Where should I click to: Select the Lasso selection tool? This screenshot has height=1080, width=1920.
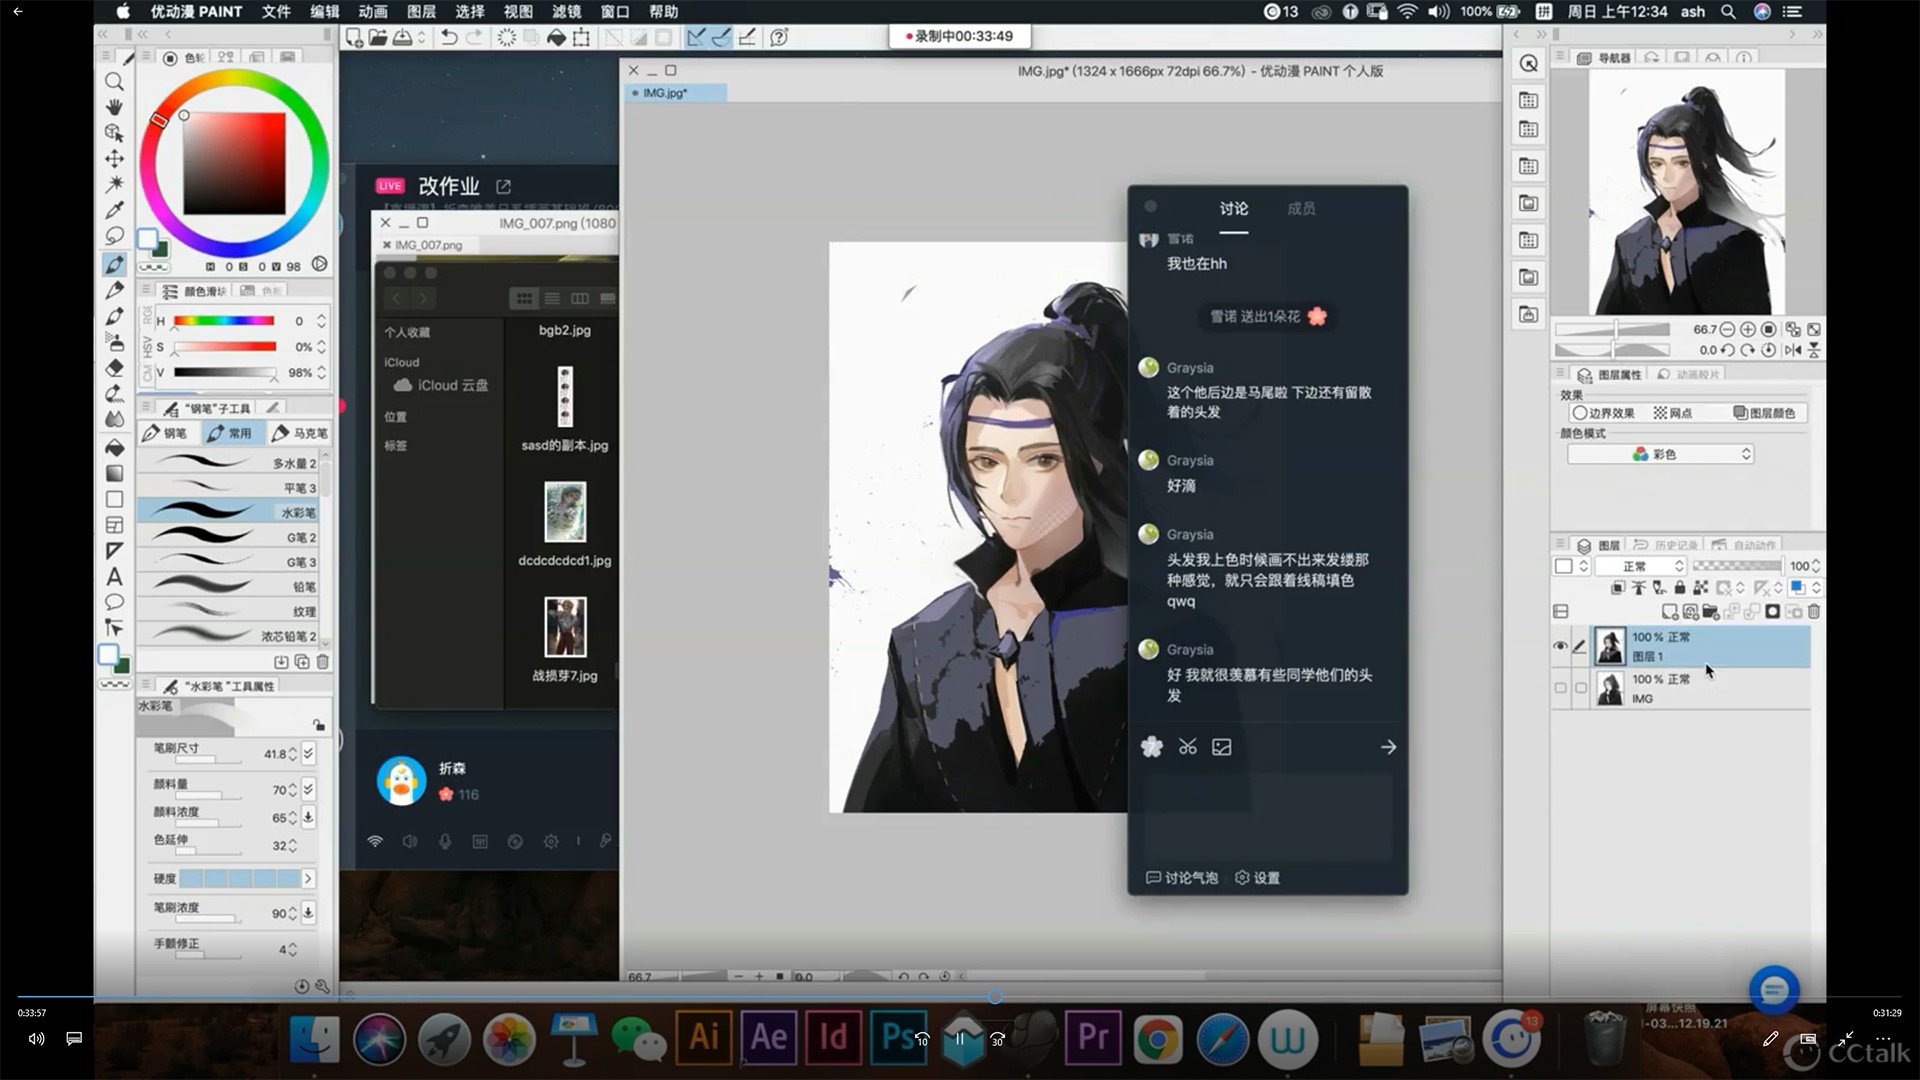click(x=114, y=236)
